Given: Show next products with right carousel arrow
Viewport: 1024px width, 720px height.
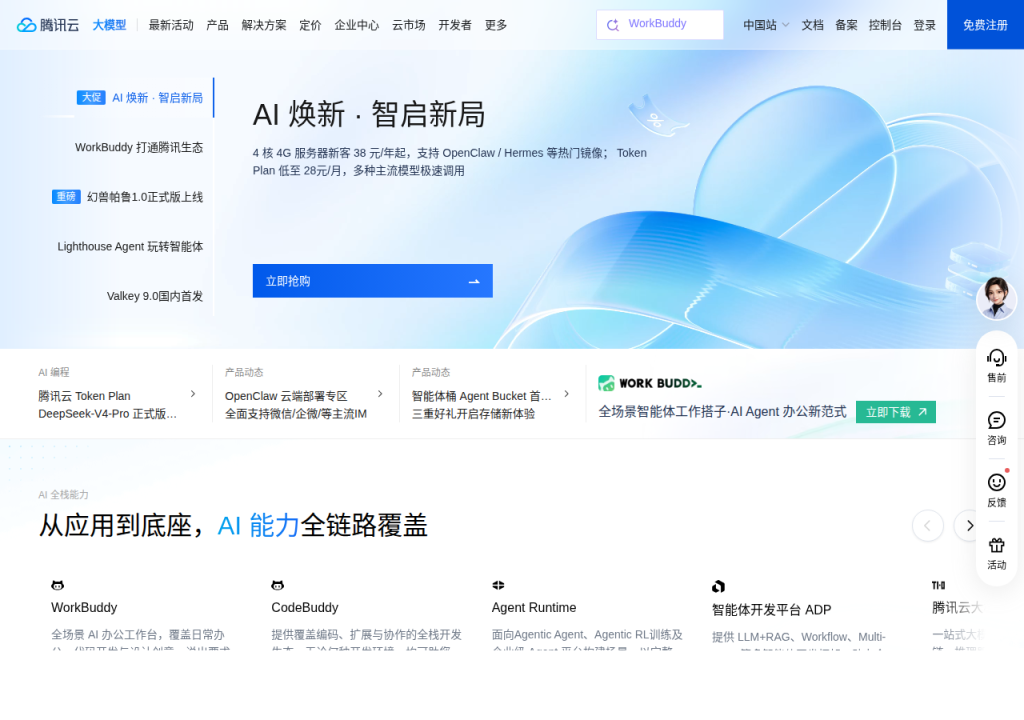Looking at the screenshot, I should click(x=969, y=525).
